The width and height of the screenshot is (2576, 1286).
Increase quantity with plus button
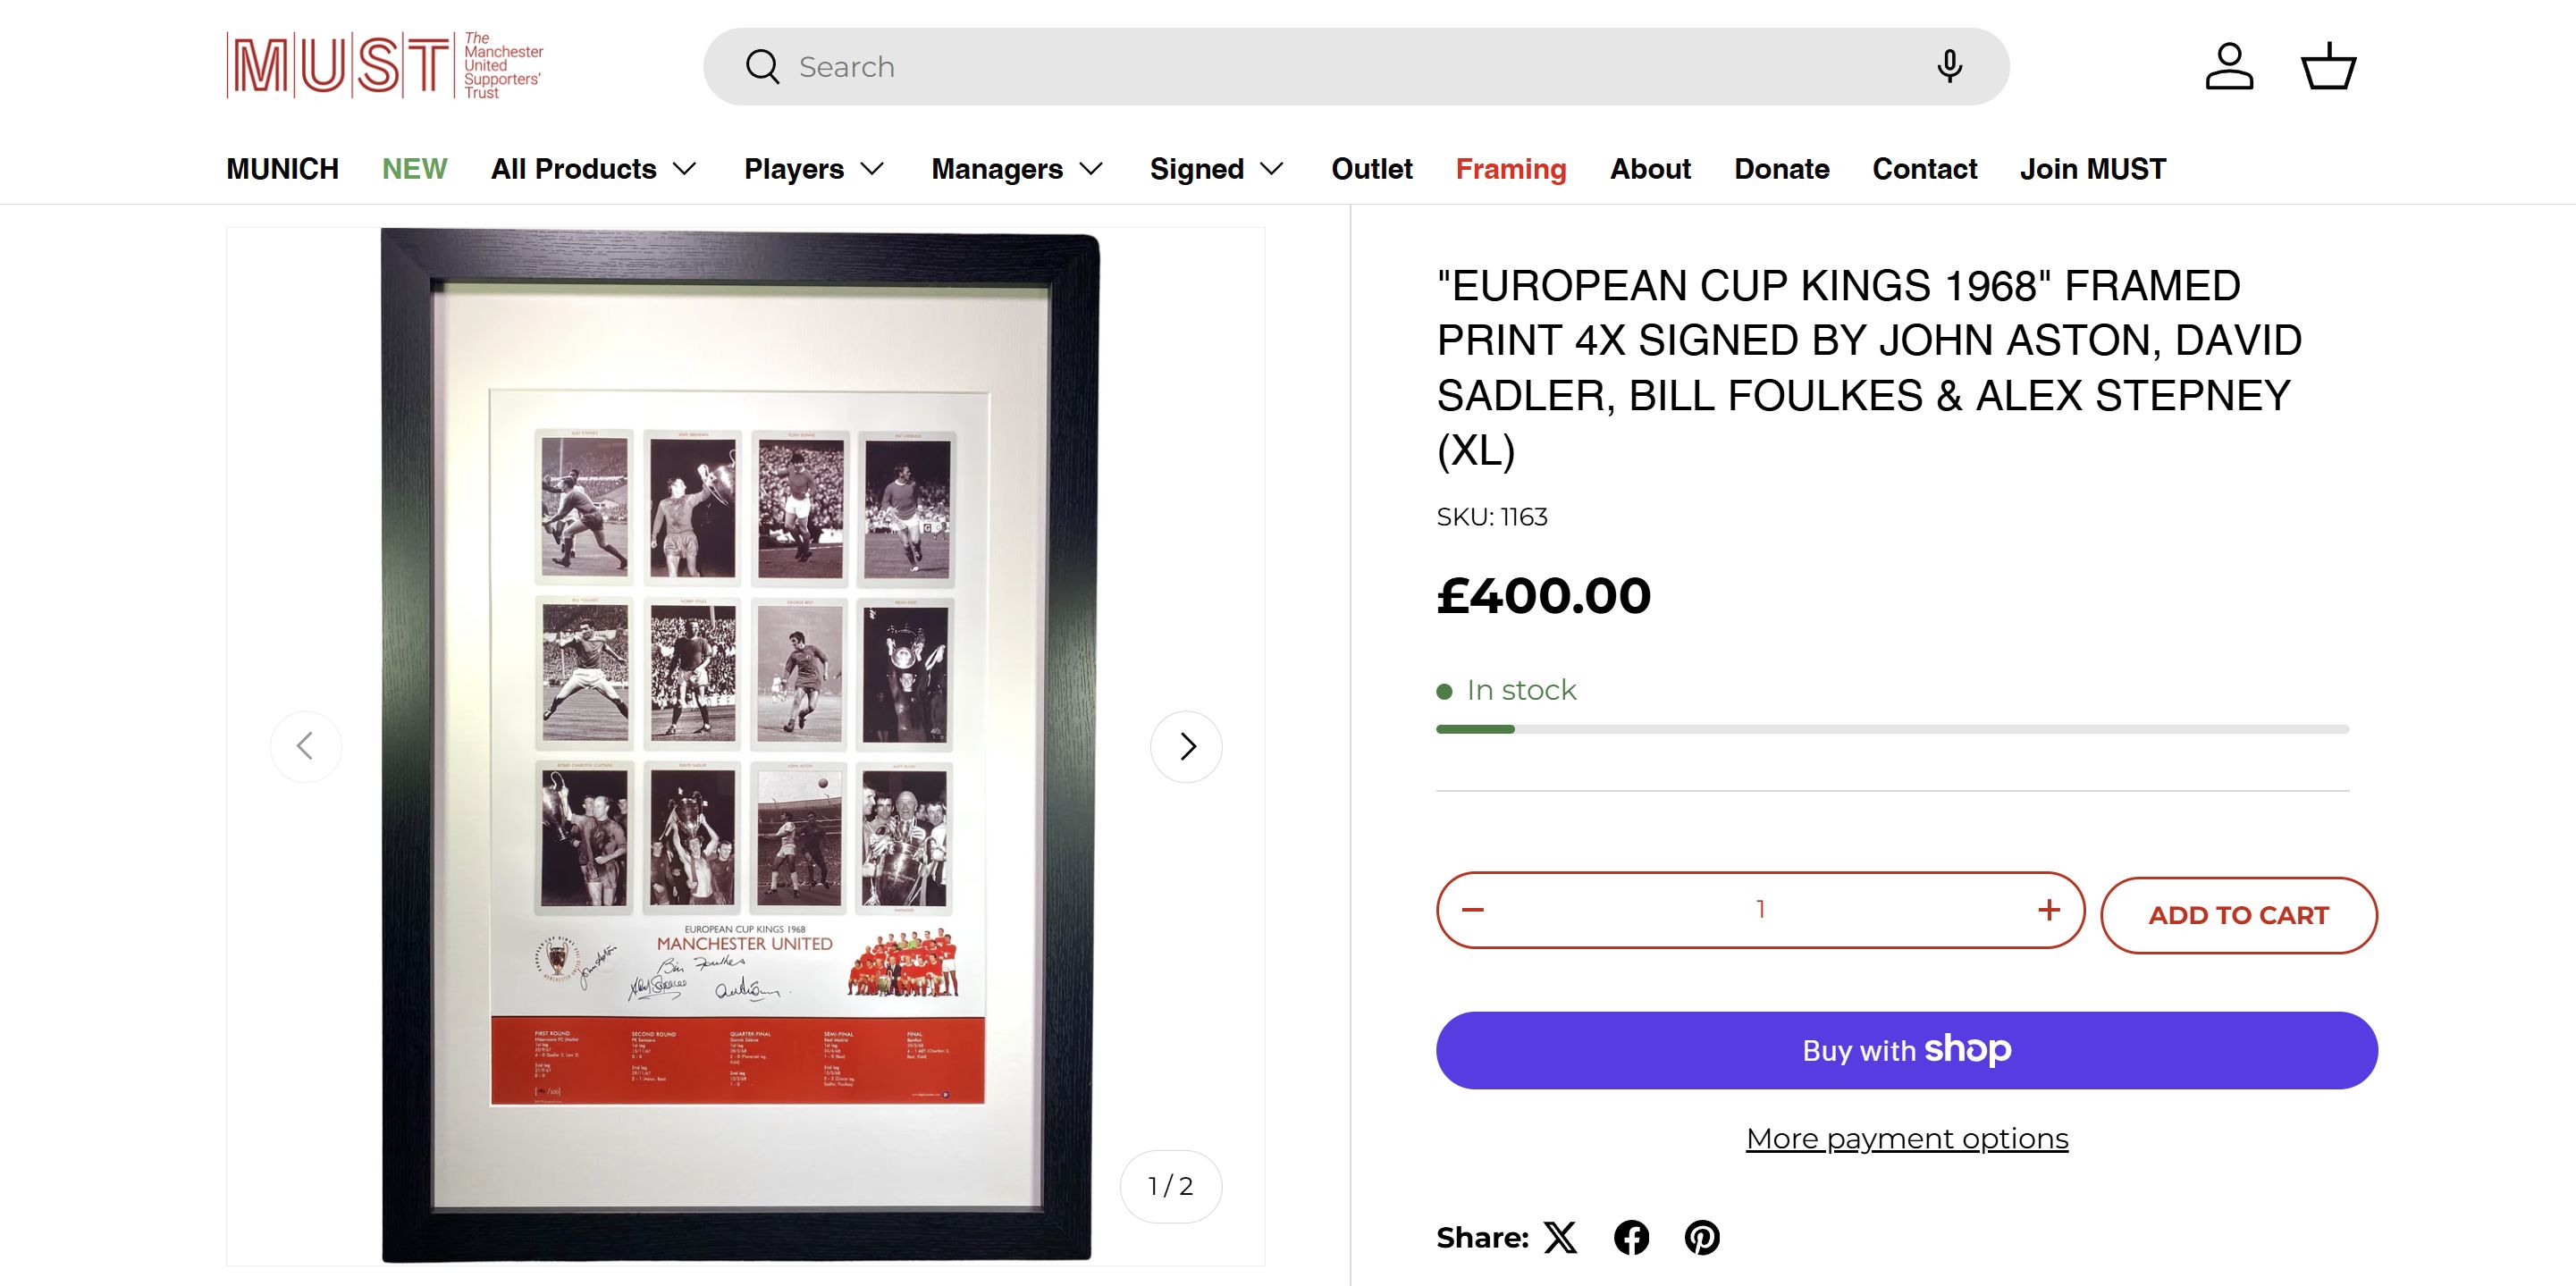(2049, 910)
